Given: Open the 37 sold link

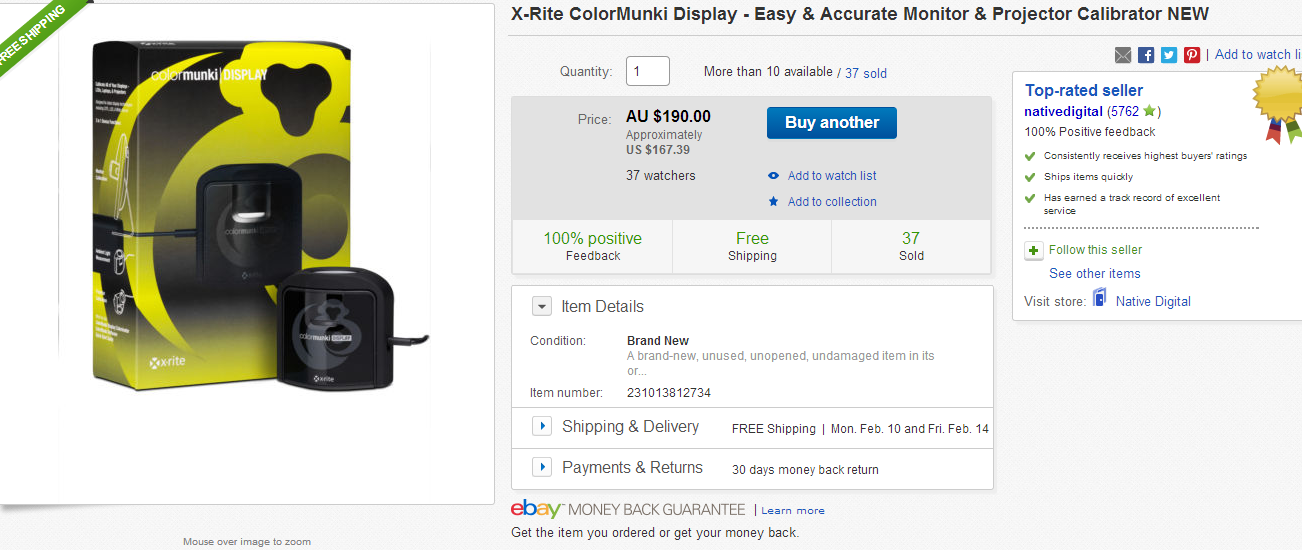Looking at the screenshot, I should coord(866,73).
